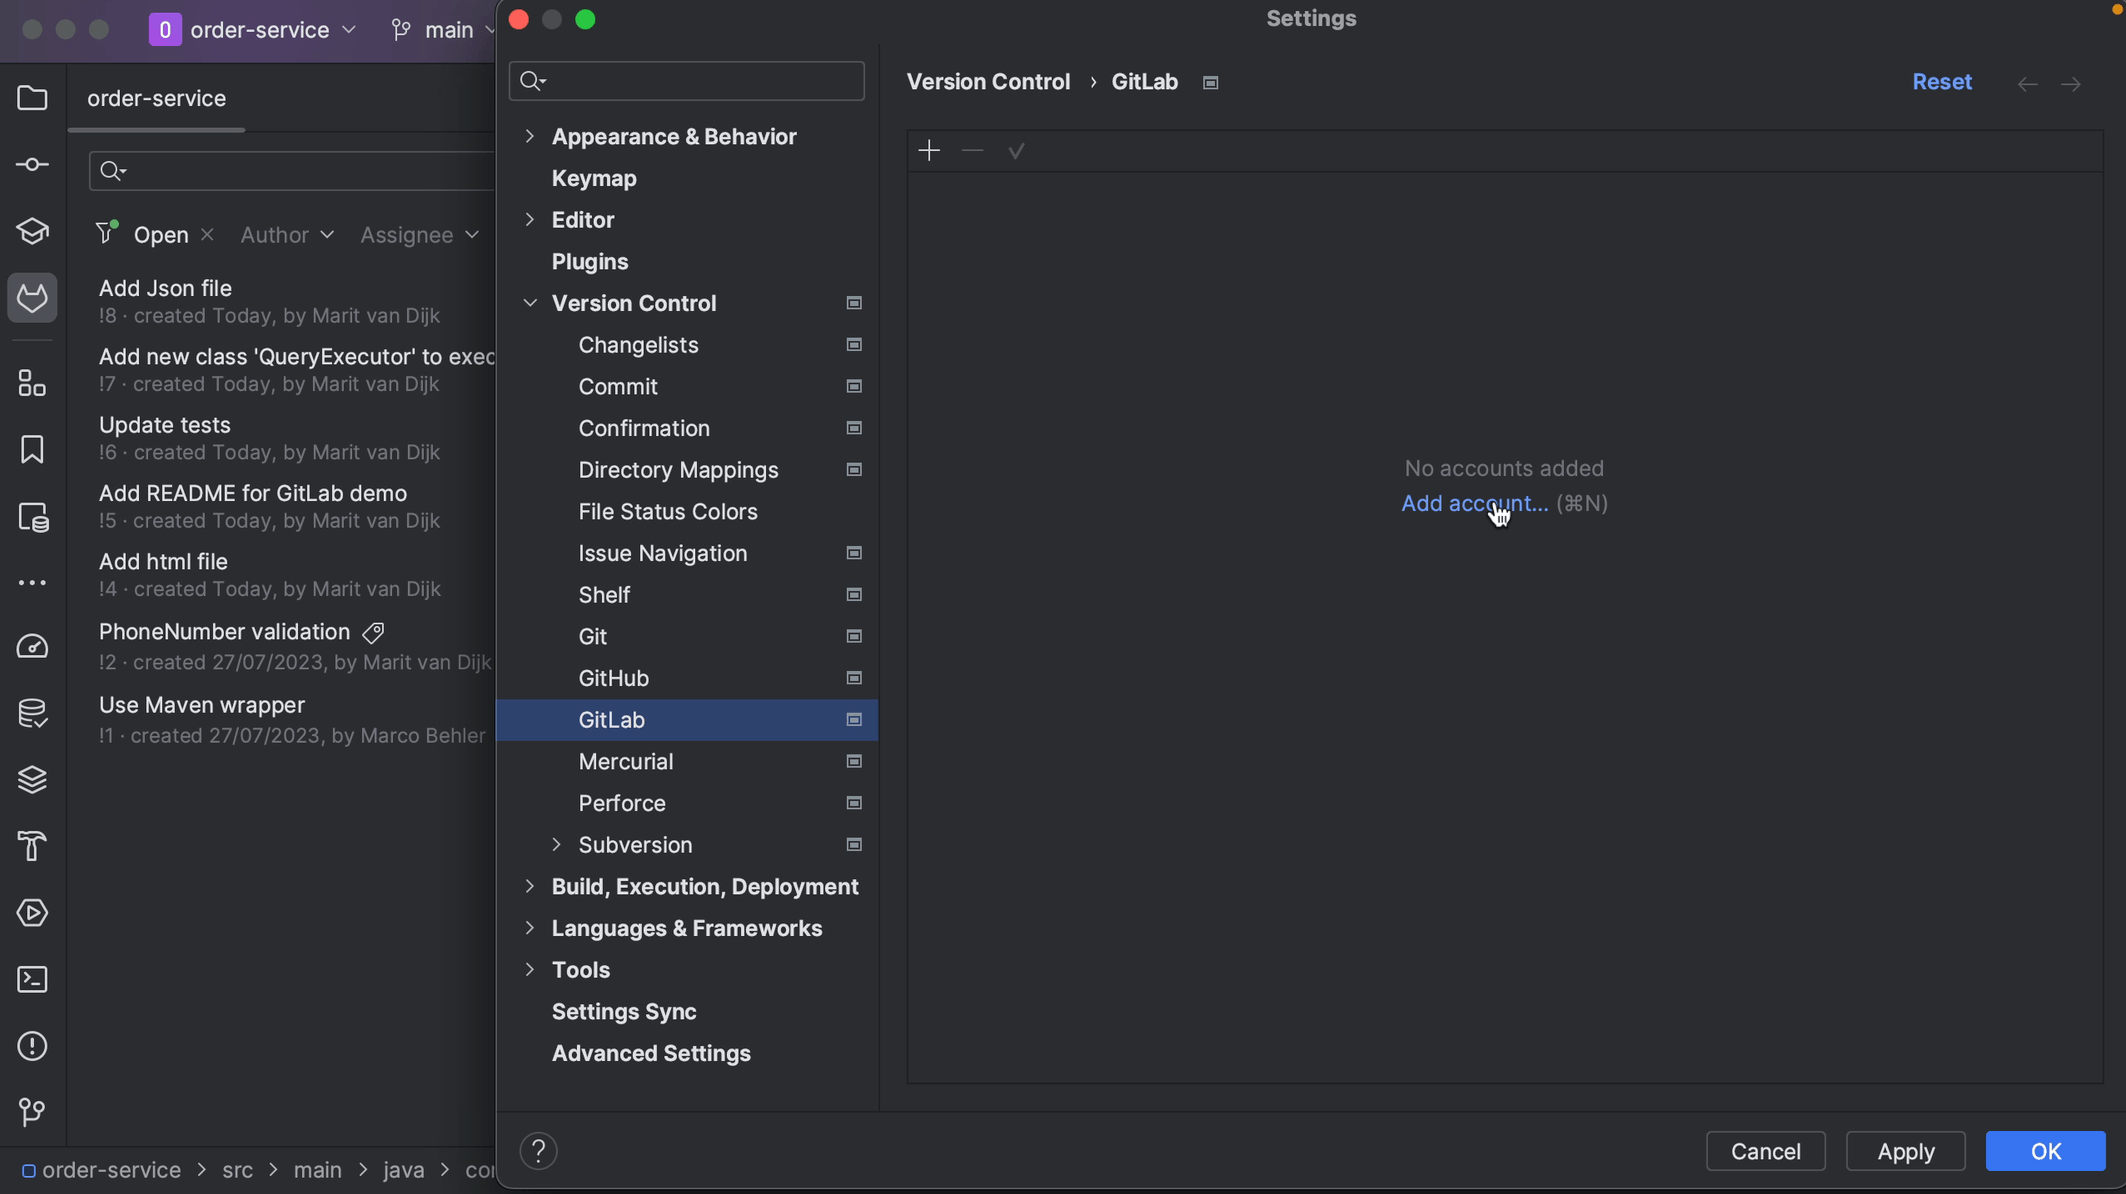Click the Help question mark icon
This screenshot has width=2126, height=1194.
pos(538,1151)
